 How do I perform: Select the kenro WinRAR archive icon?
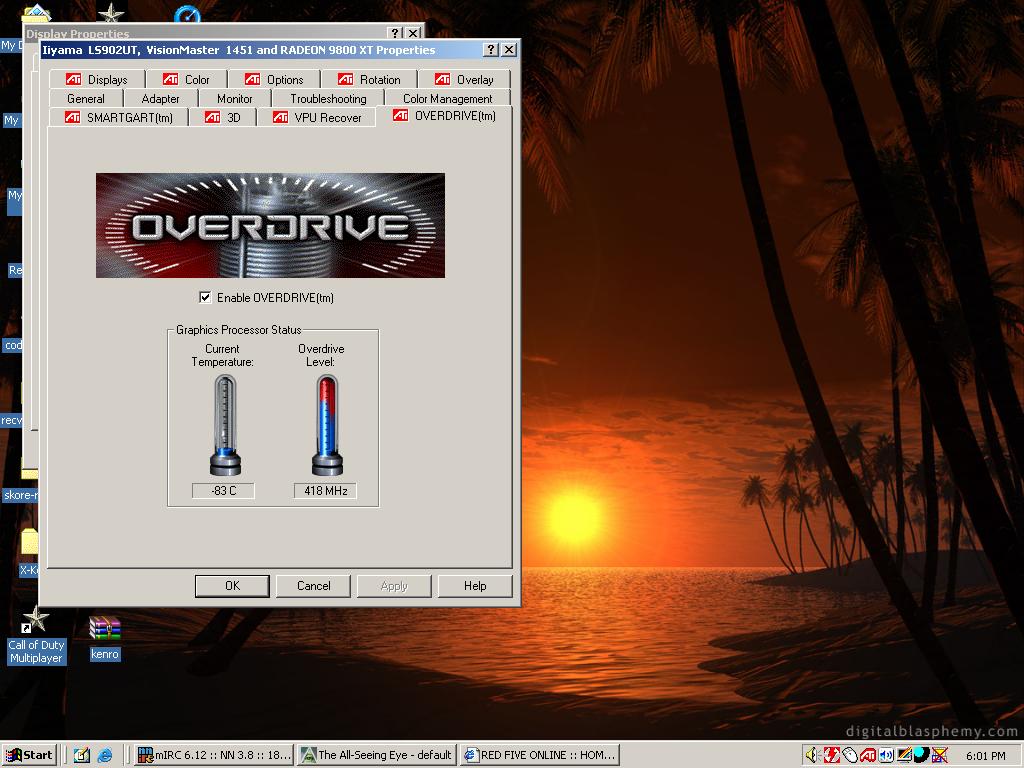point(104,639)
